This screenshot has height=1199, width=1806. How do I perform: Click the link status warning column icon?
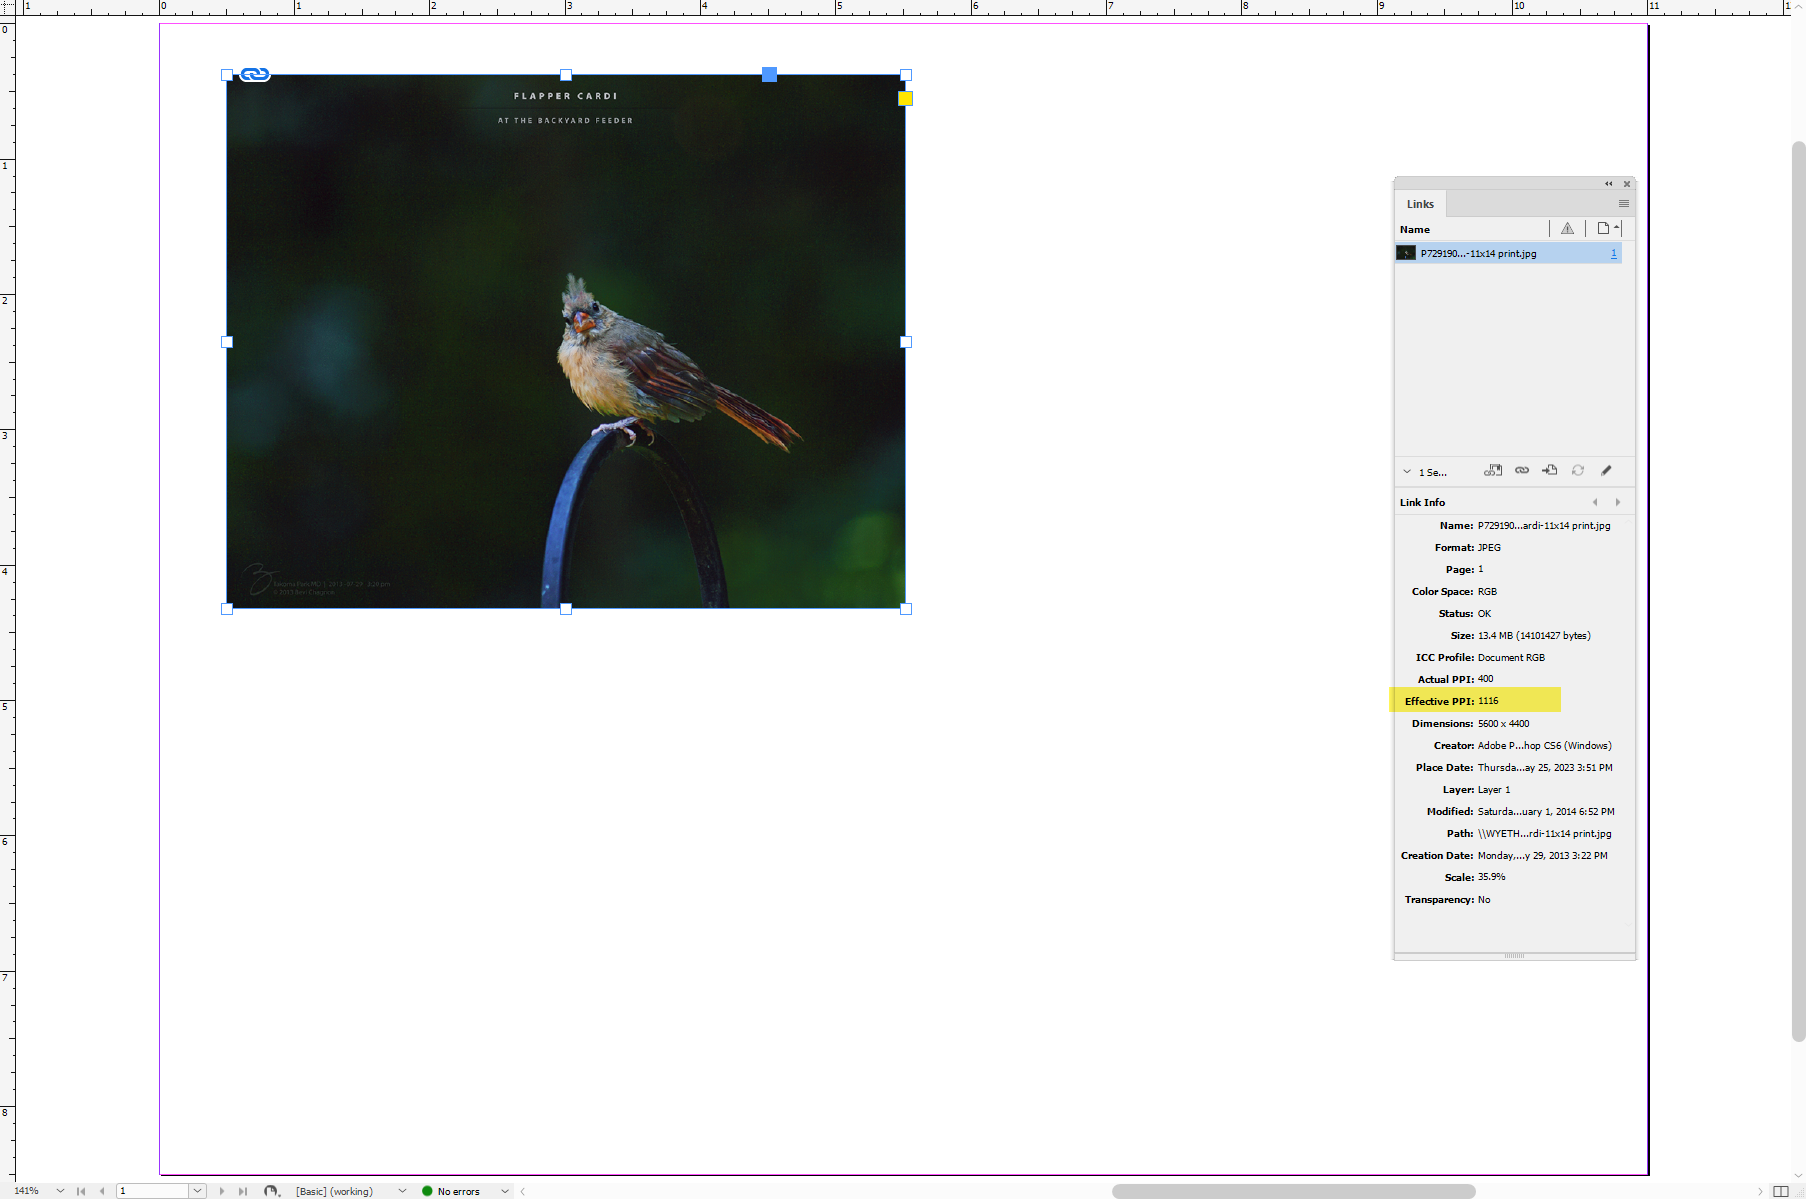[x=1567, y=228]
